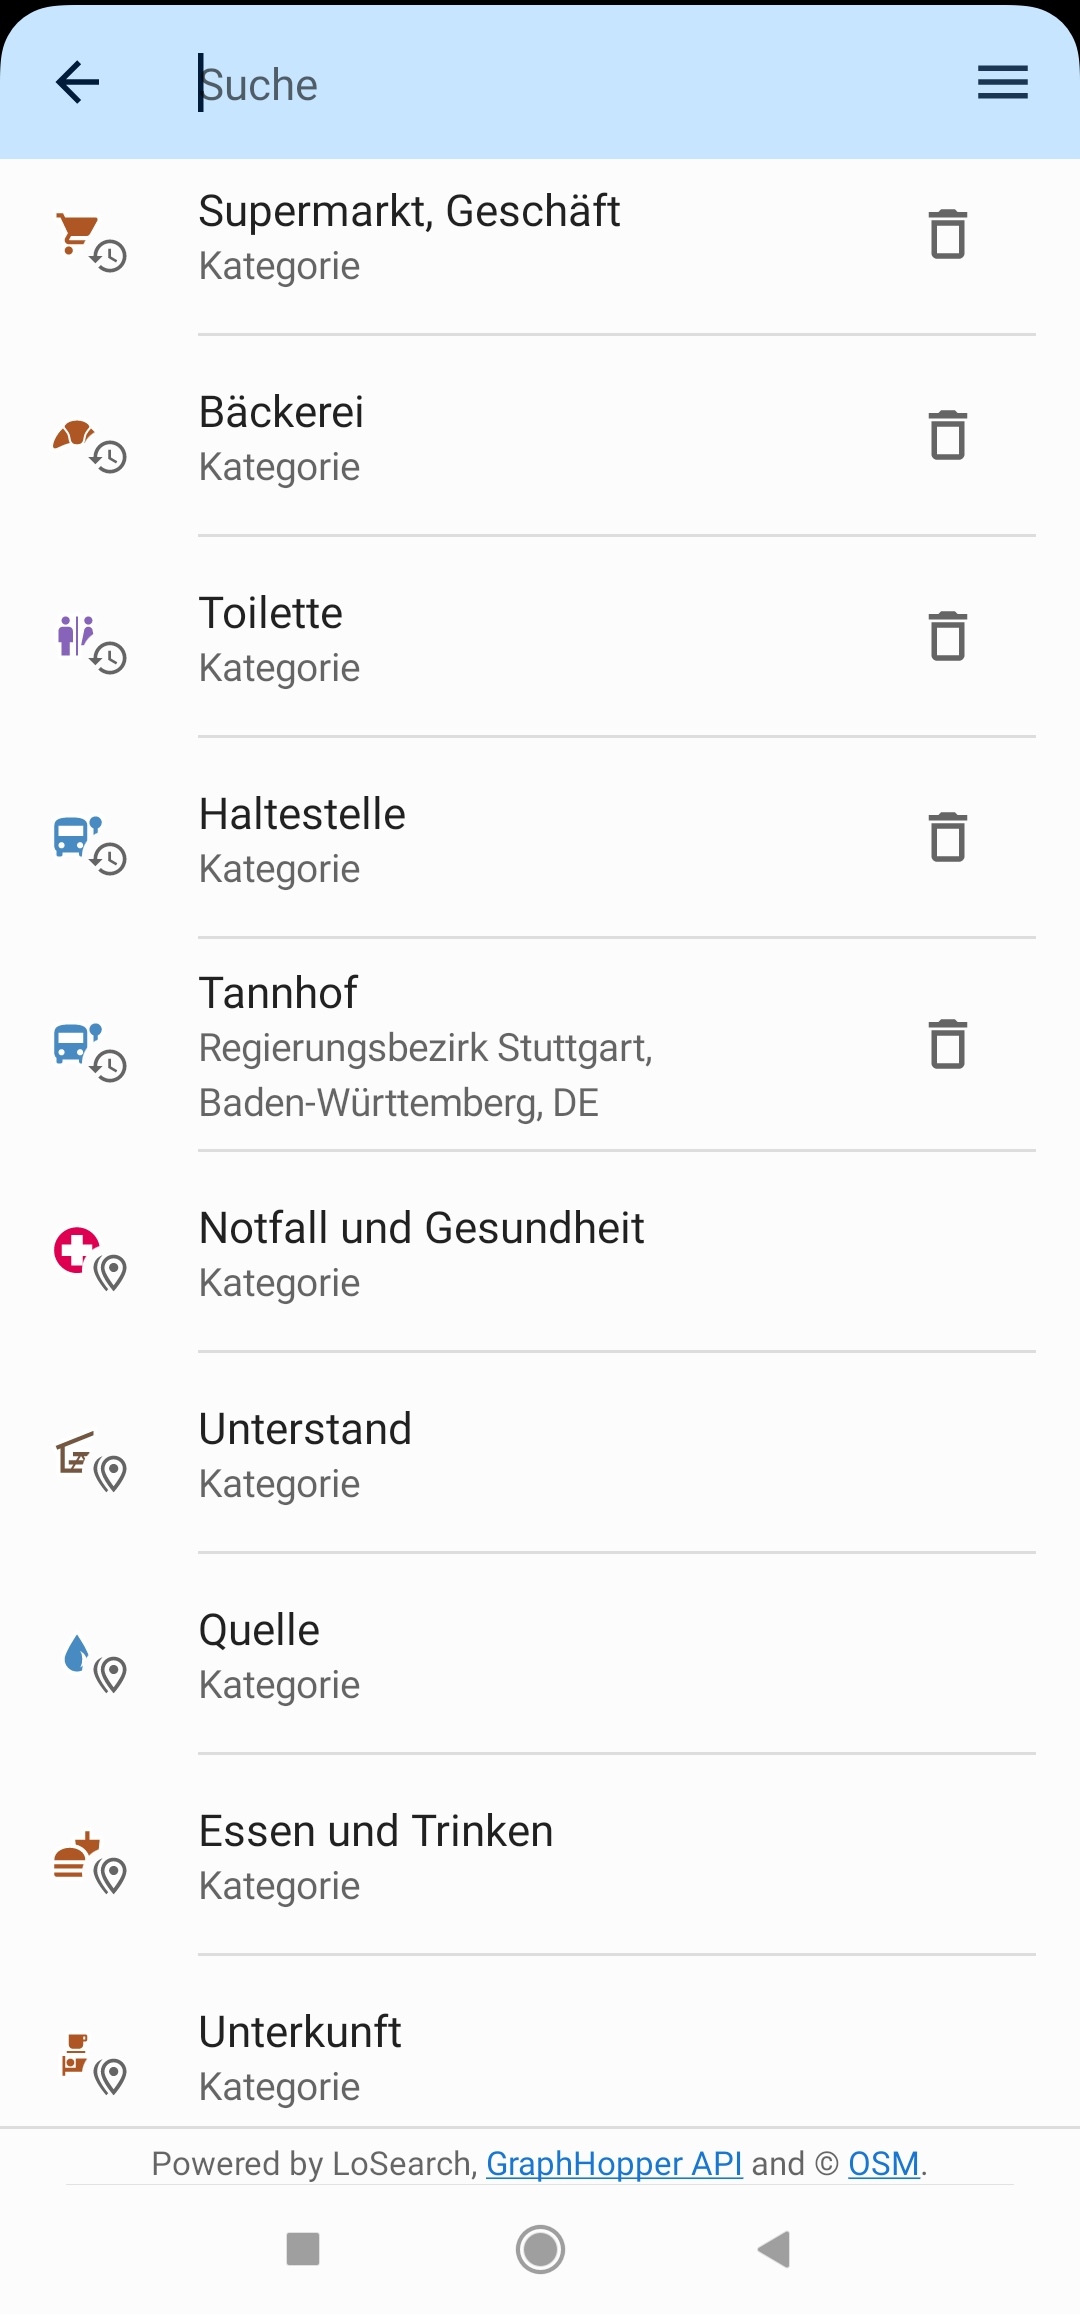
Task: Remove Toilette from search history
Action: 947,637
